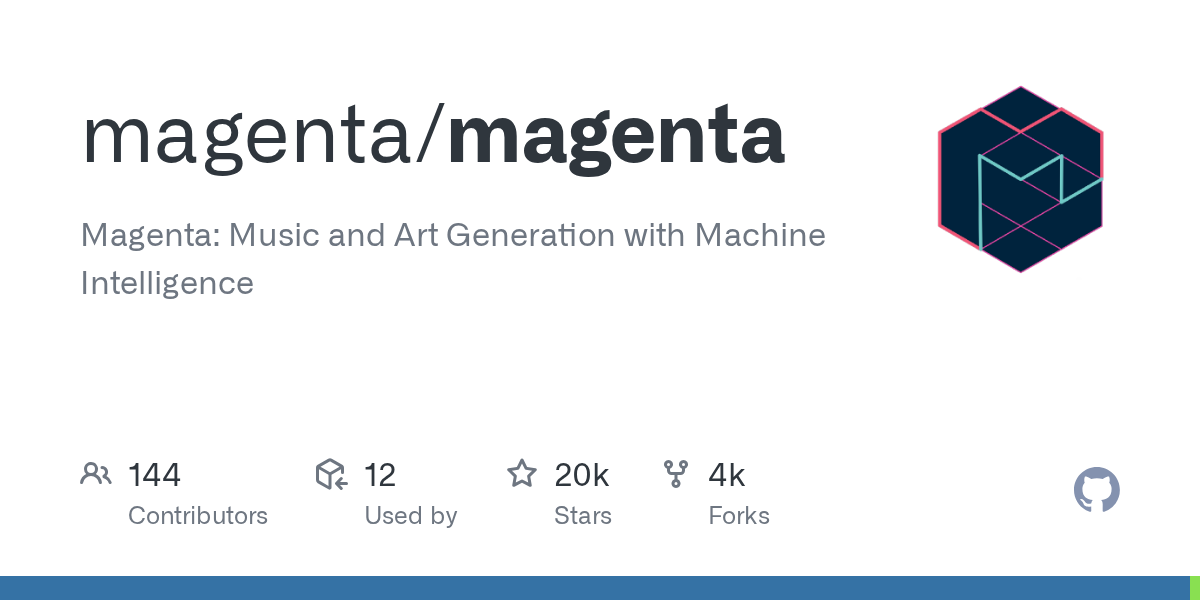Open the Used by label
Viewport: 1200px width, 600px height.
click(x=411, y=516)
